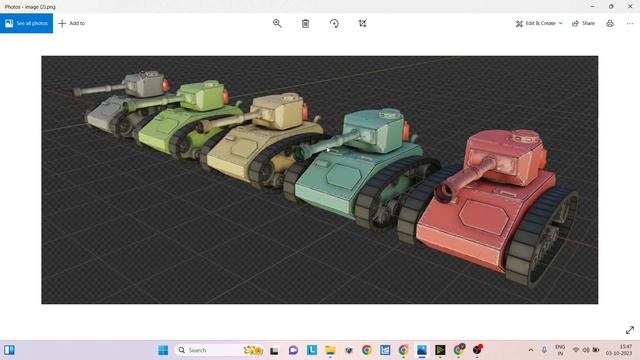Switch to the Photos app taskbar icon
The width and height of the screenshot is (640, 360).
[422, 350]
